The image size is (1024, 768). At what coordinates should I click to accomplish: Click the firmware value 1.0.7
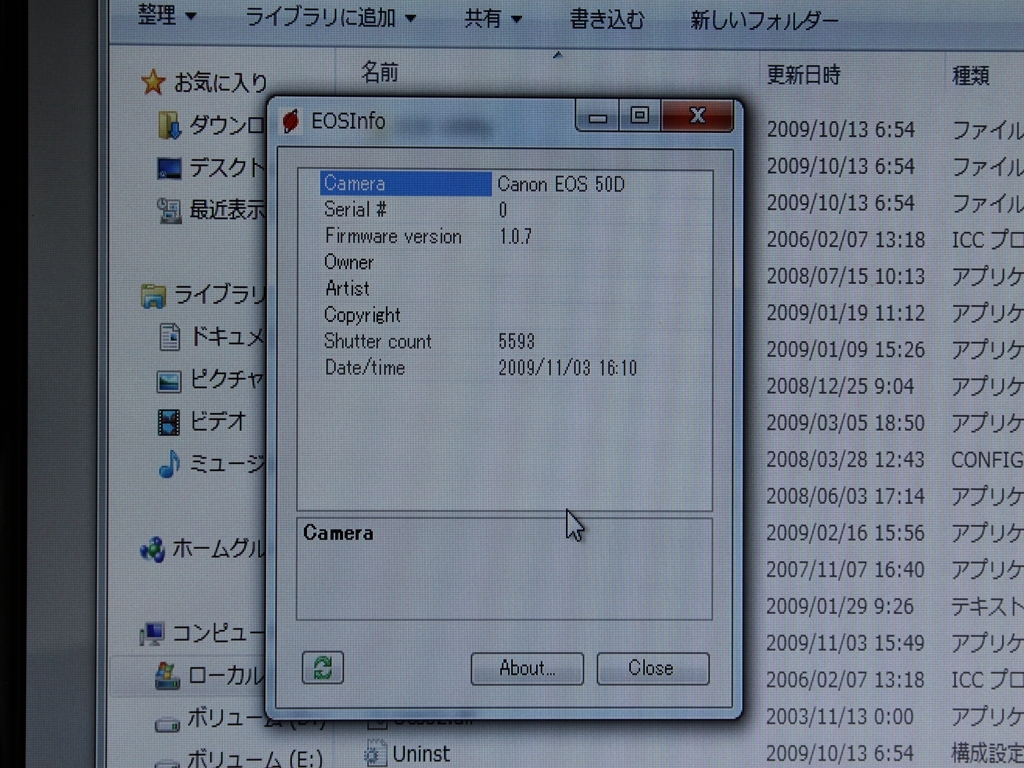pos(515,236)
